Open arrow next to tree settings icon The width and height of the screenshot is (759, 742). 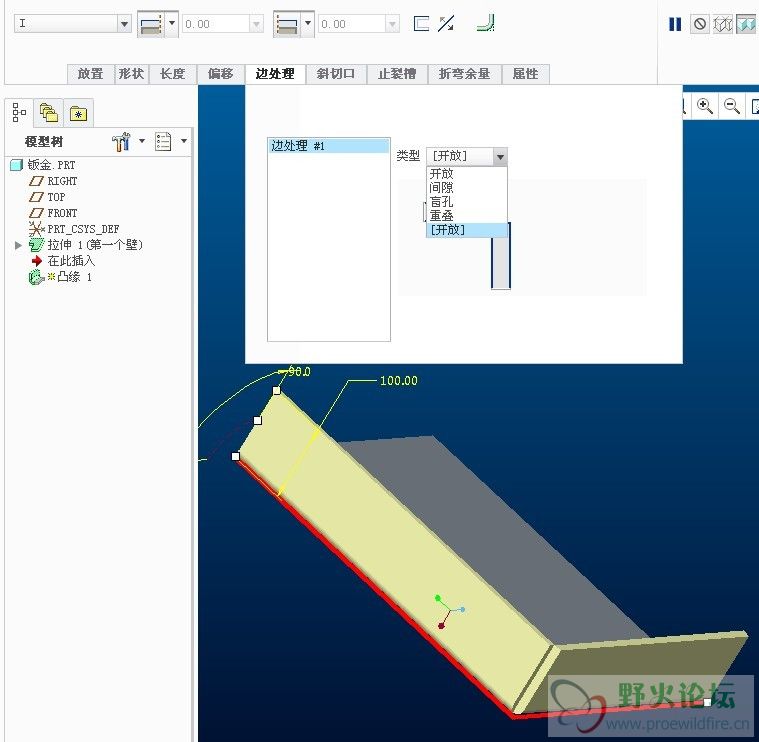pos(142,141)
